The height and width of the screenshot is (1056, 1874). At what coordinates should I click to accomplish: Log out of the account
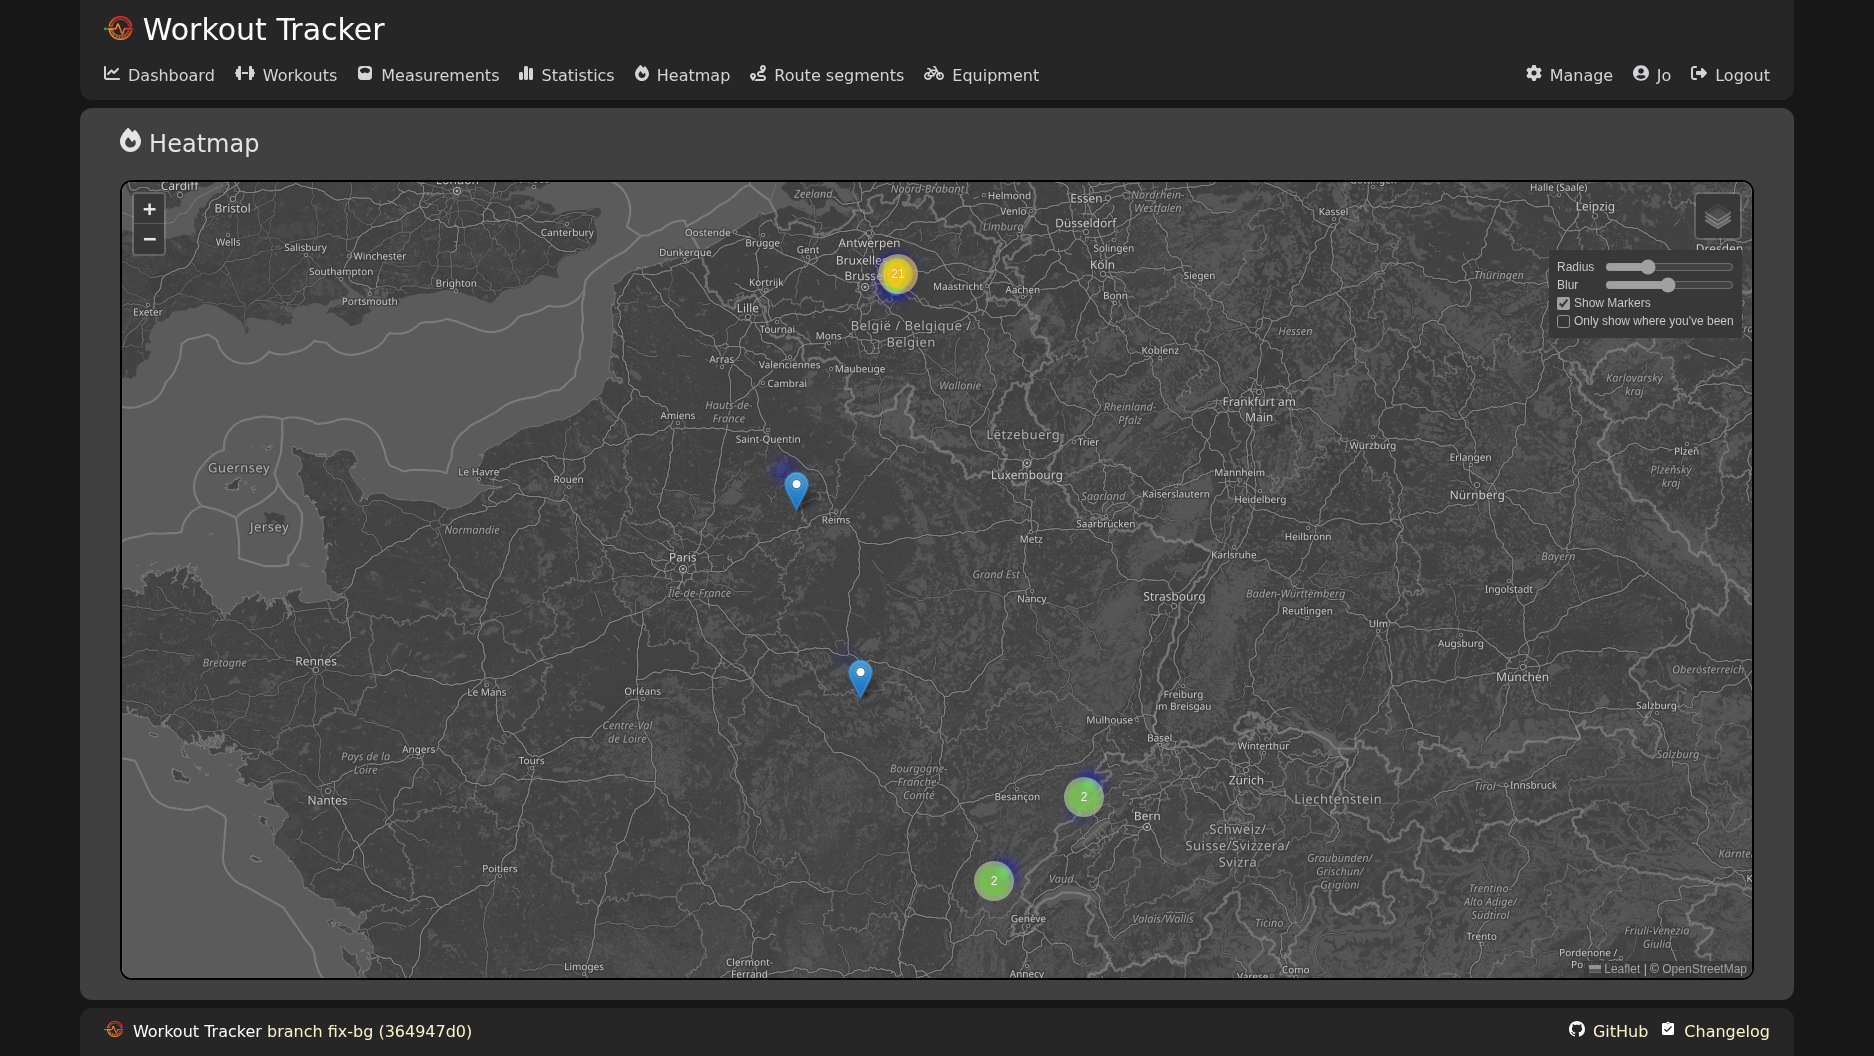coord(1730,75)
